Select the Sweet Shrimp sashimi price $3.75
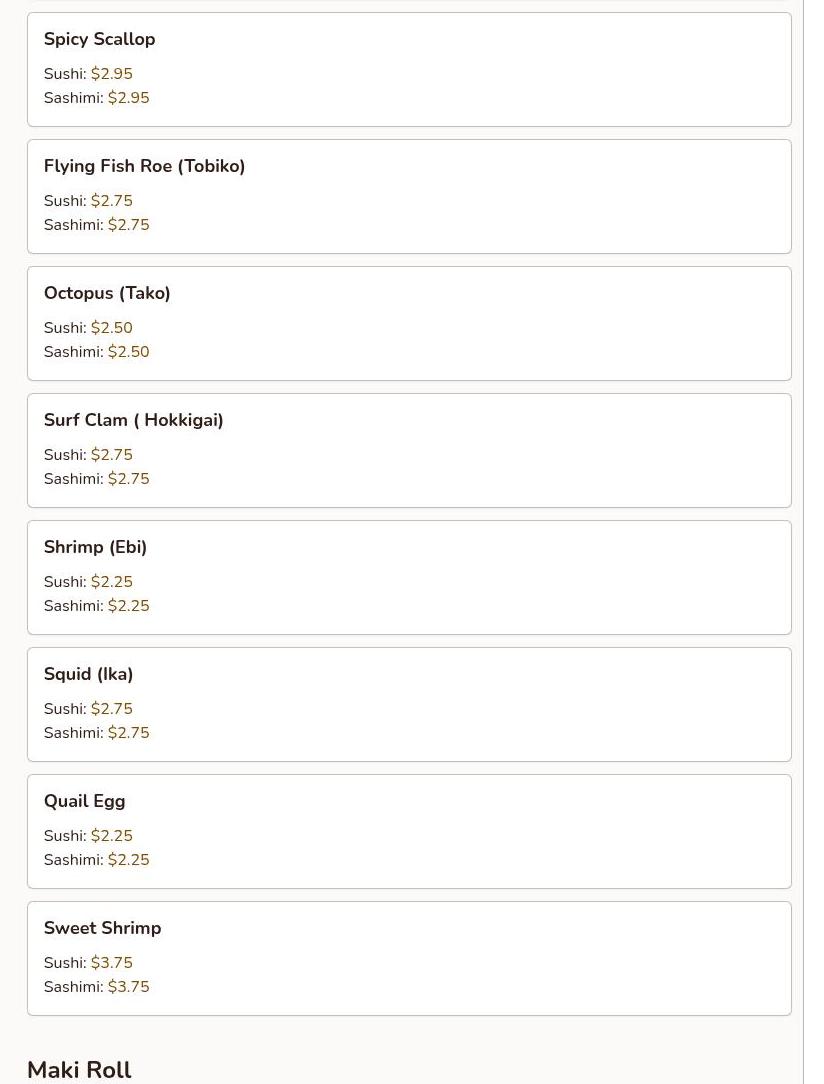Viewport: 824px width, 1084px height. 128,987
